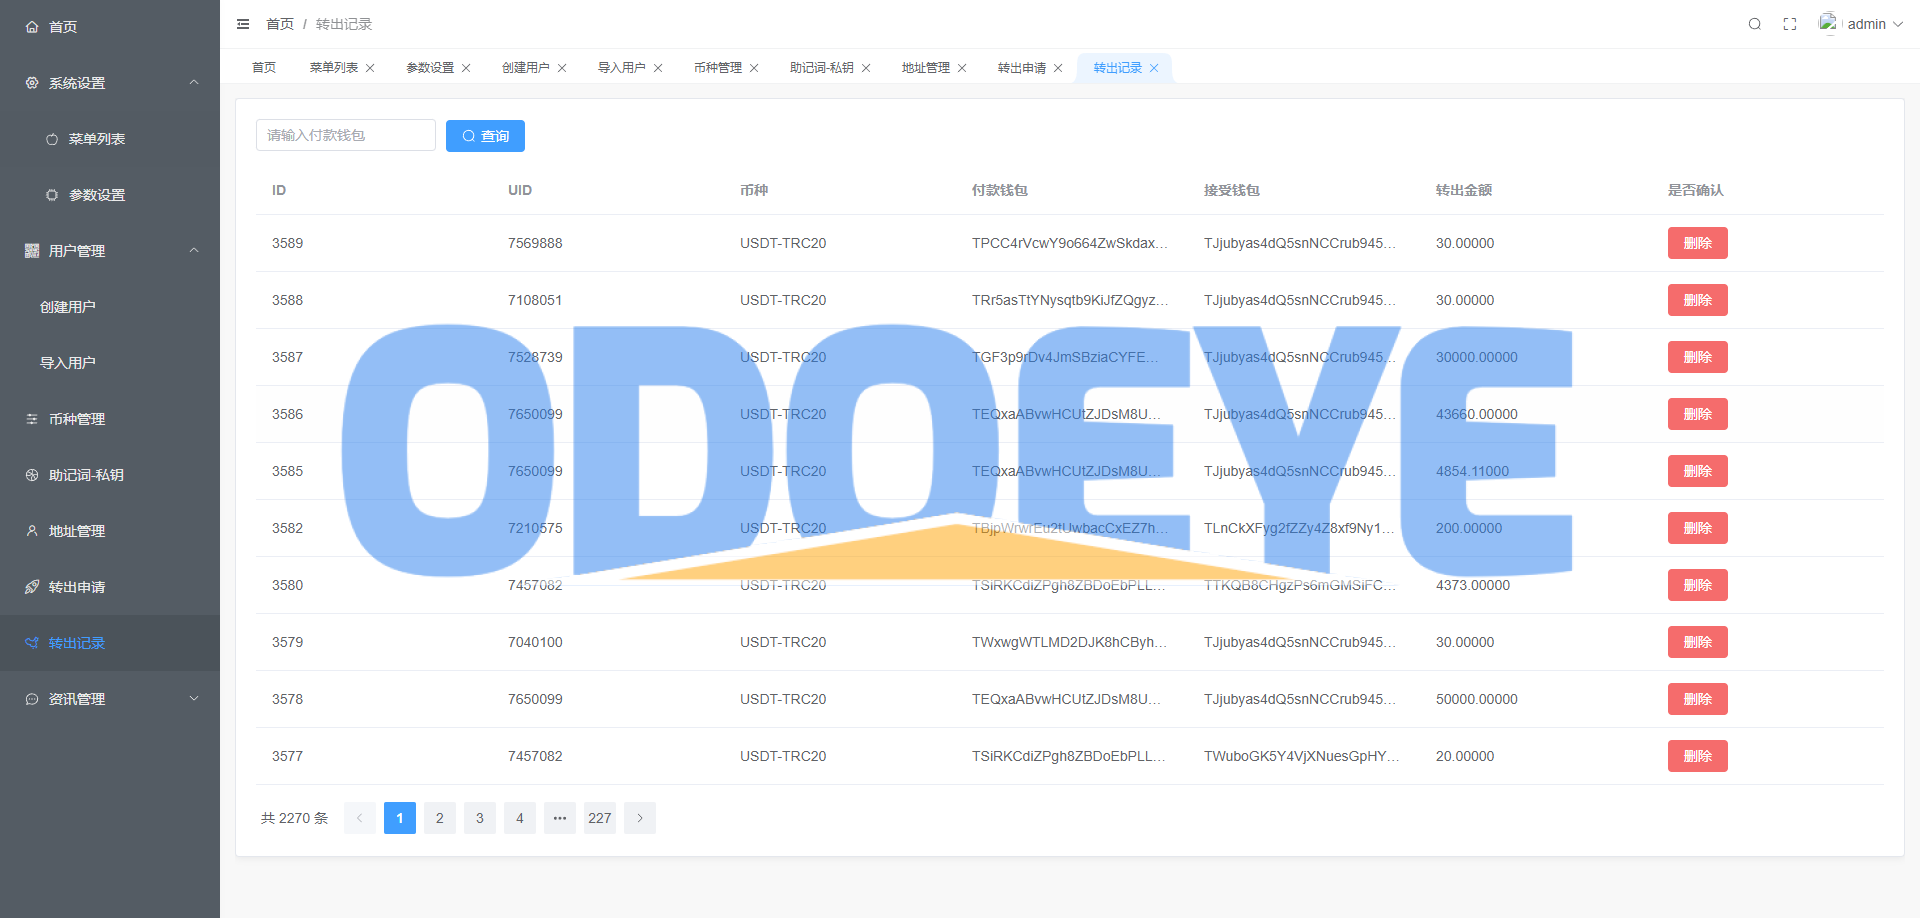Select 转出记录 in the sidebar
The height and width of the screenshot is (918, 1920).
point(110,643)
